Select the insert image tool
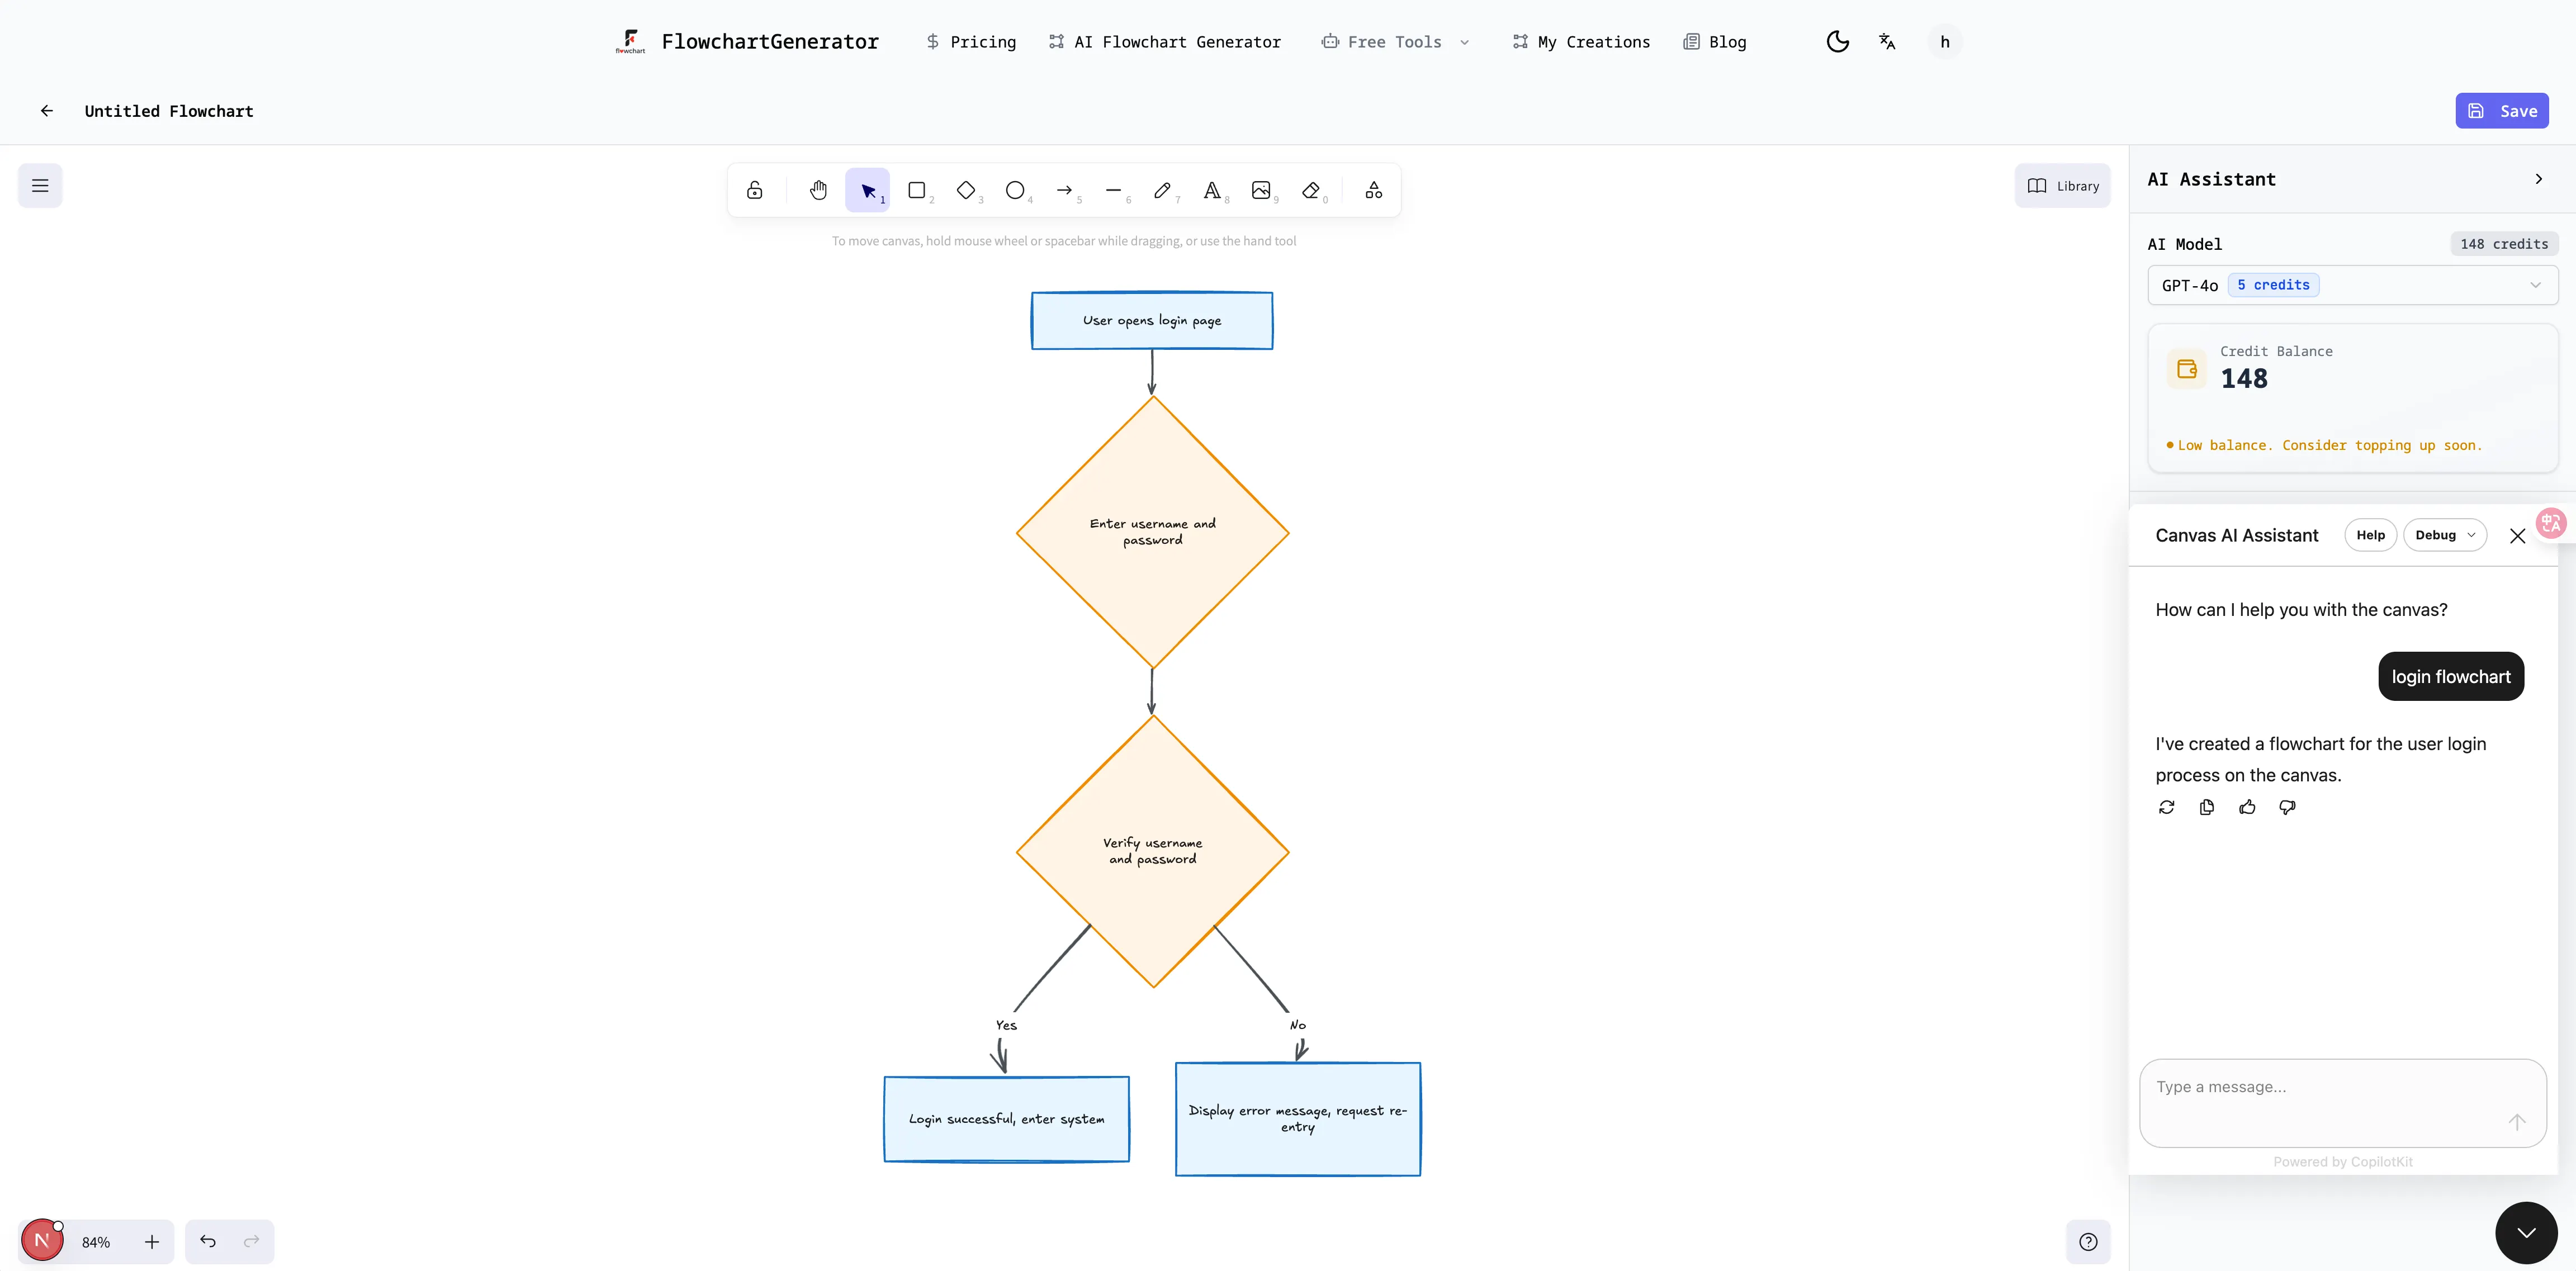The width and height of the screenshot is (2576, 1271). pos(1261,190)
